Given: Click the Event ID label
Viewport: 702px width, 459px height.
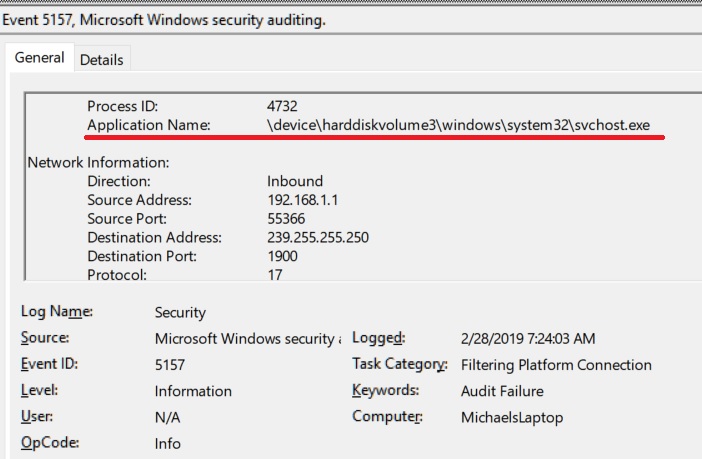Looking at the screenshot, I should 49,364.
